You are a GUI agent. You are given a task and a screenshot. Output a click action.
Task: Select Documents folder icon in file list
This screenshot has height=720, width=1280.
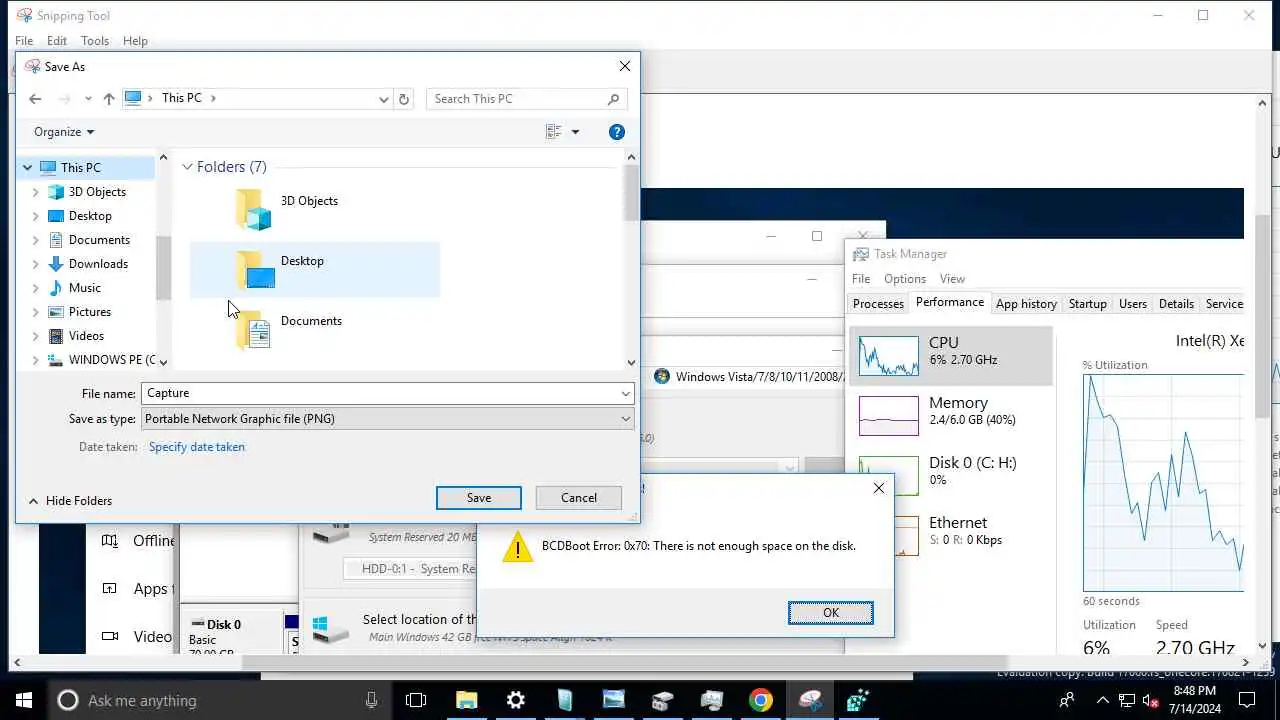click(x=254, y=330)
